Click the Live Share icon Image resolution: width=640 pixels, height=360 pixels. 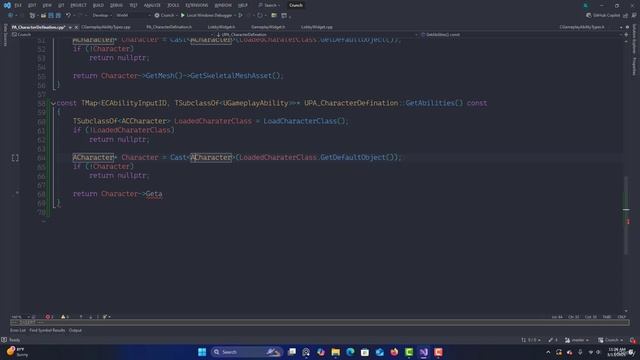click(x=626, y=16)
